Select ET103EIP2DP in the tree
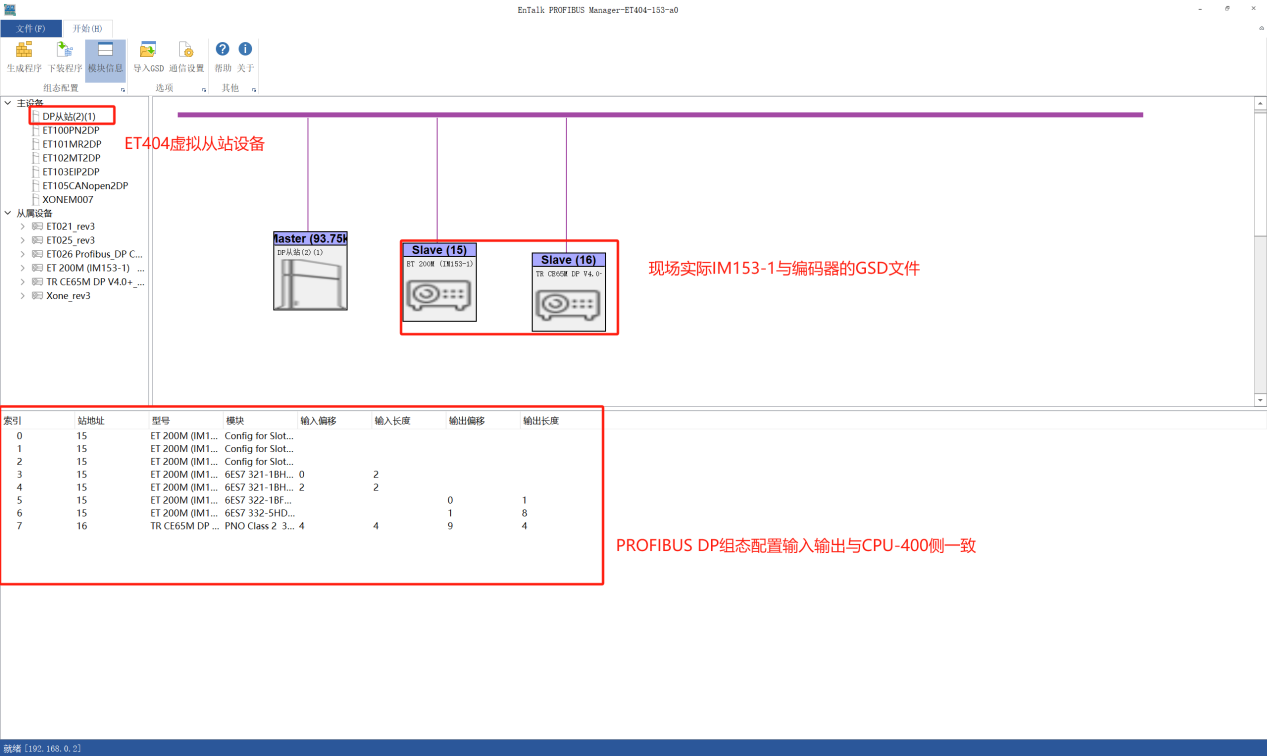Image resolution: width=1267 pixels, height=756 pixels. point(72,172)
